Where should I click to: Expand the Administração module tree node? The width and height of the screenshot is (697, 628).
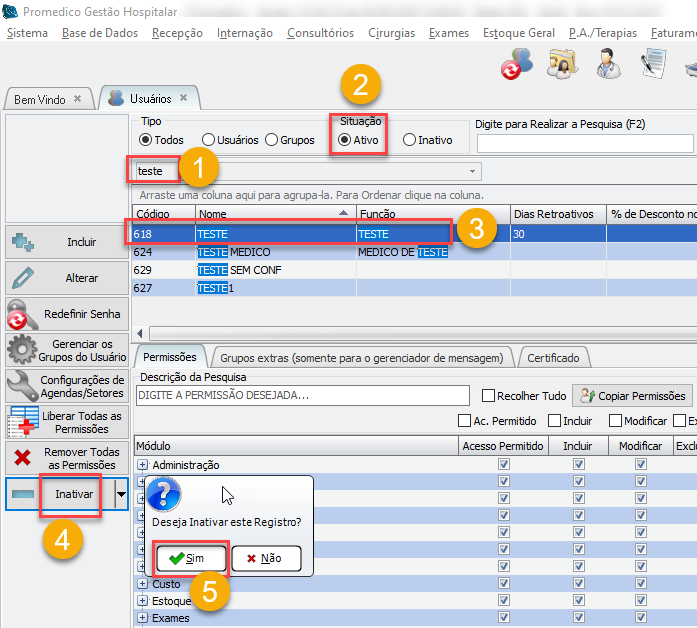click(142, 465)
